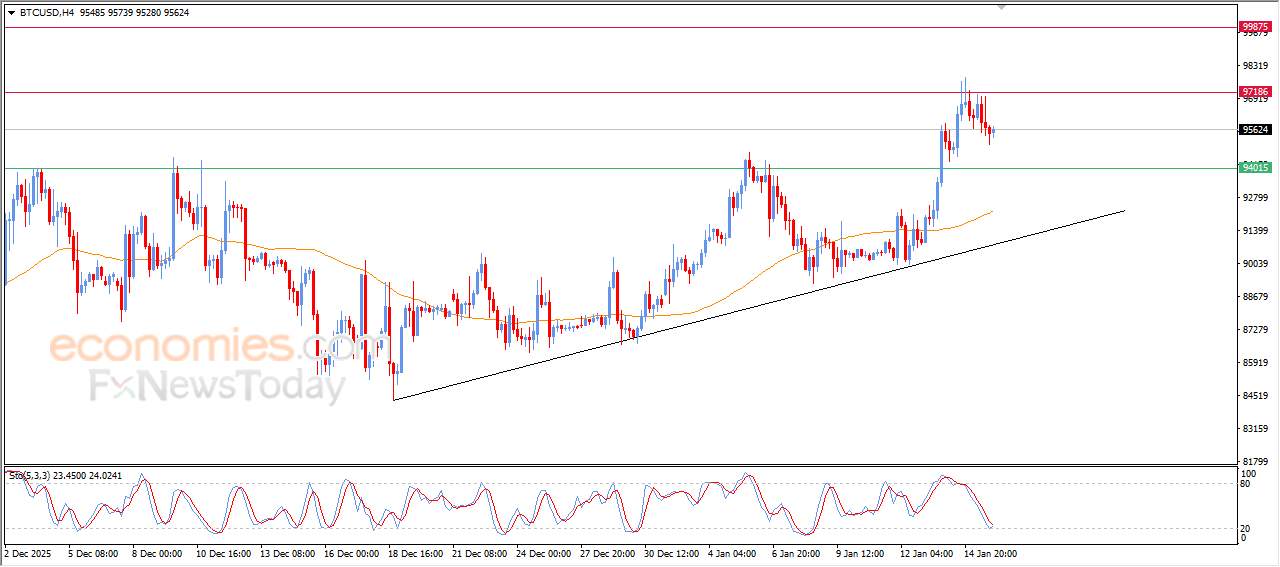
Task: Select the black ascending trendline
Action: tap(760, 305)
